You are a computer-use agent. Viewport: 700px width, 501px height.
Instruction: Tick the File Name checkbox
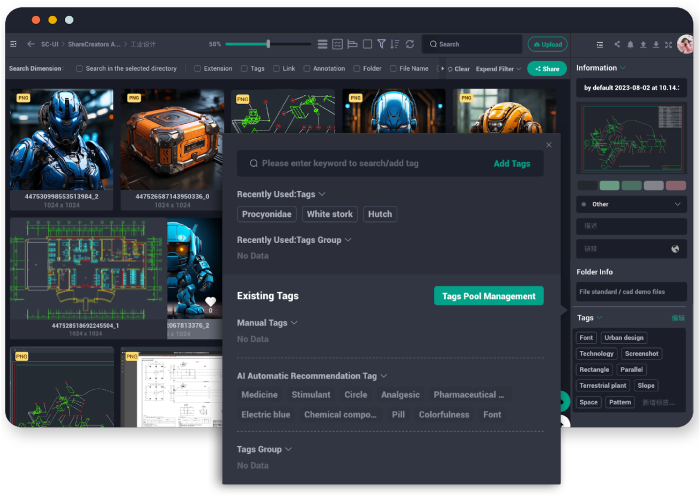[393, 69]
